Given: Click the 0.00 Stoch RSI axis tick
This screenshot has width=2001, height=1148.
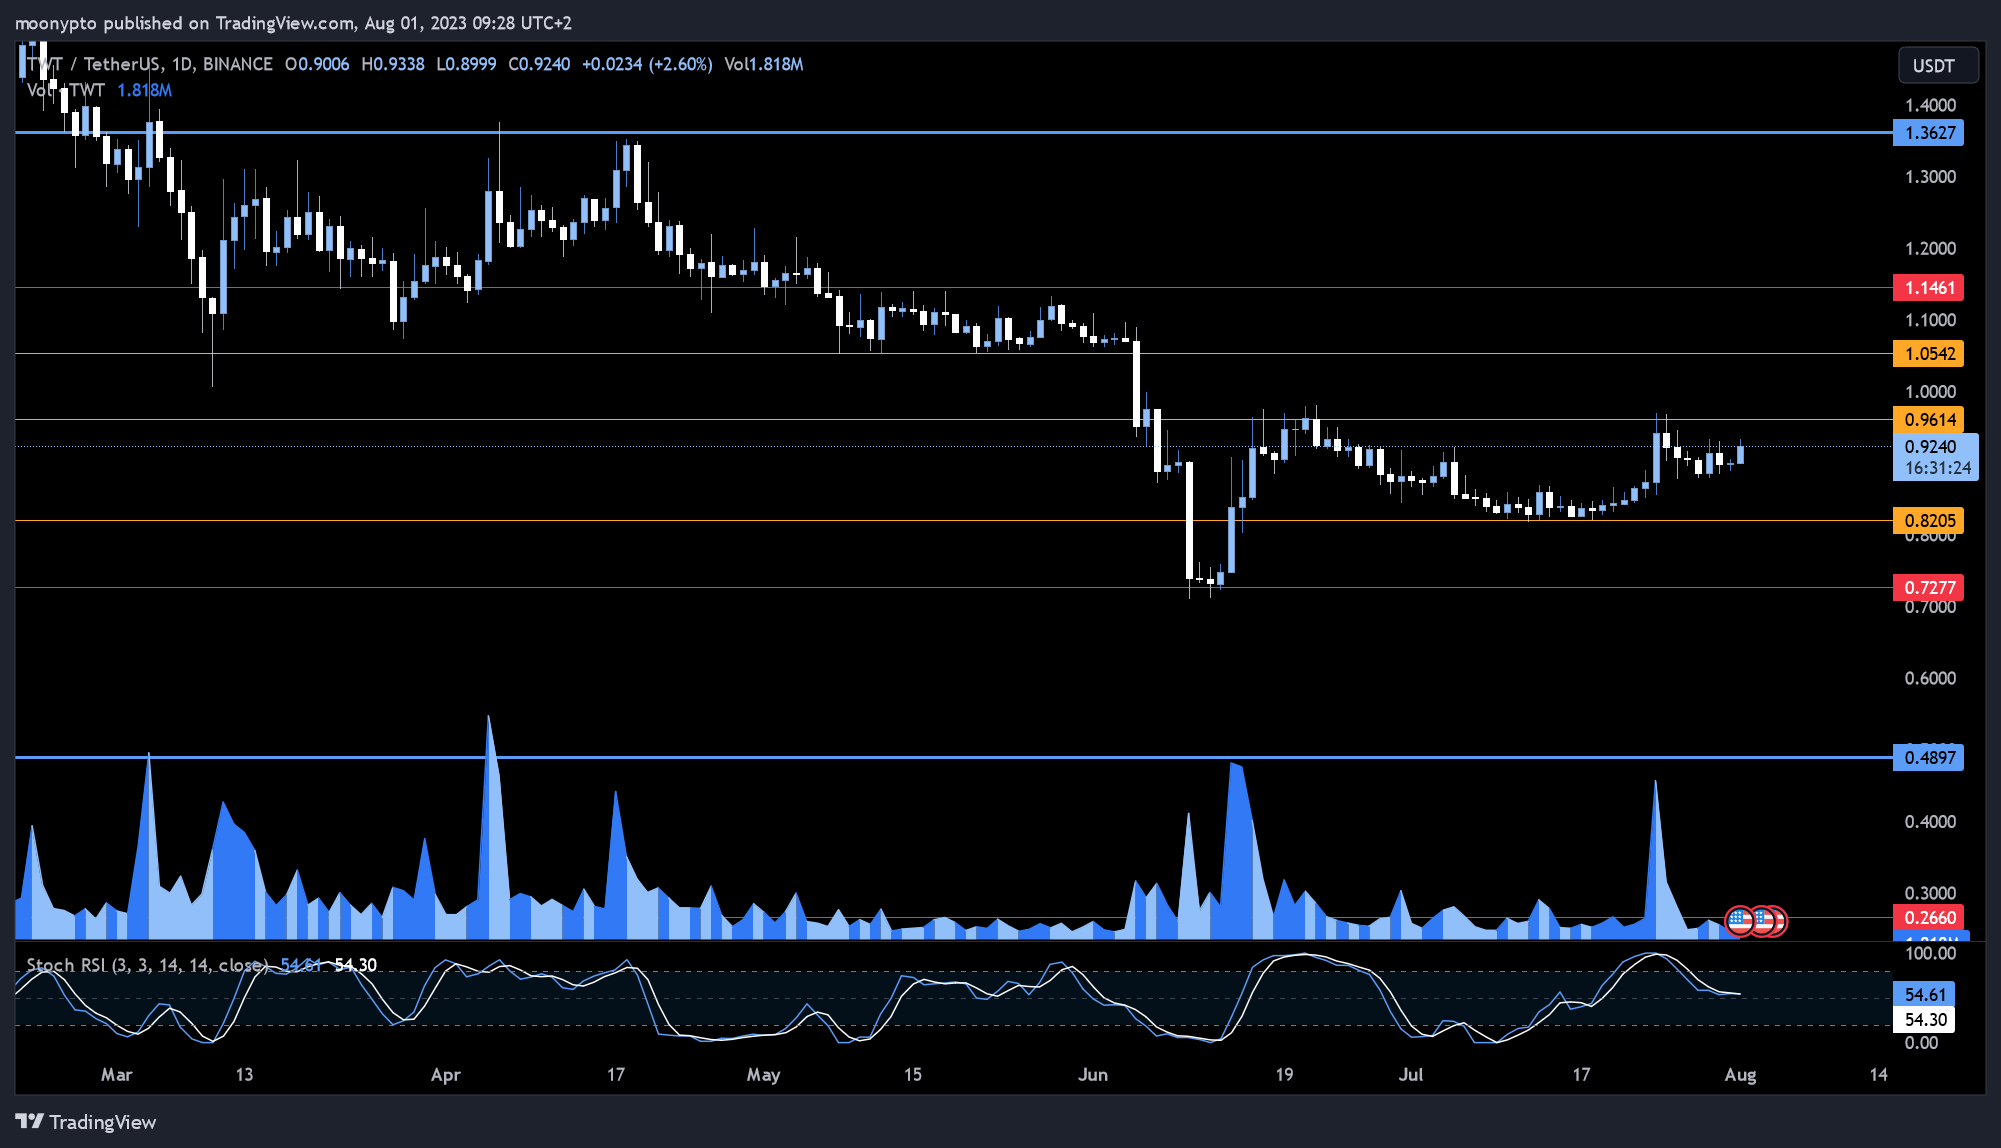Looking at the screenshot, I should pos(1921,1043).
